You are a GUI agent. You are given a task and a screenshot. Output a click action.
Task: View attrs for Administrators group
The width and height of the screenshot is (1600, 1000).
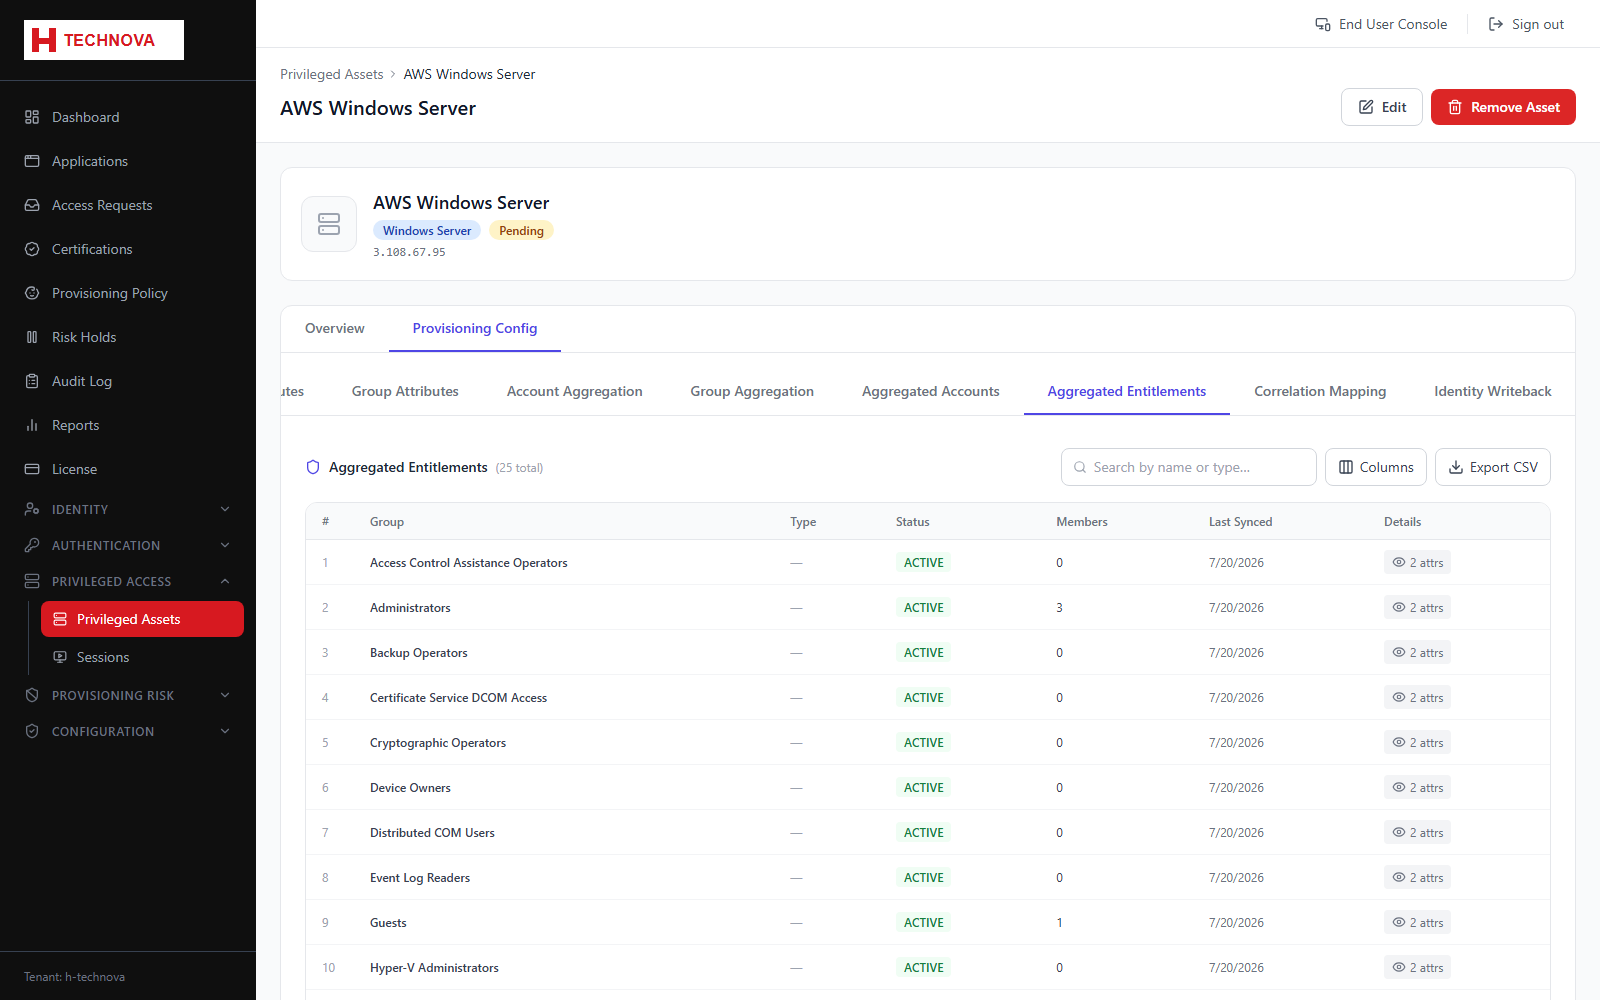[x=1417, y=607]
